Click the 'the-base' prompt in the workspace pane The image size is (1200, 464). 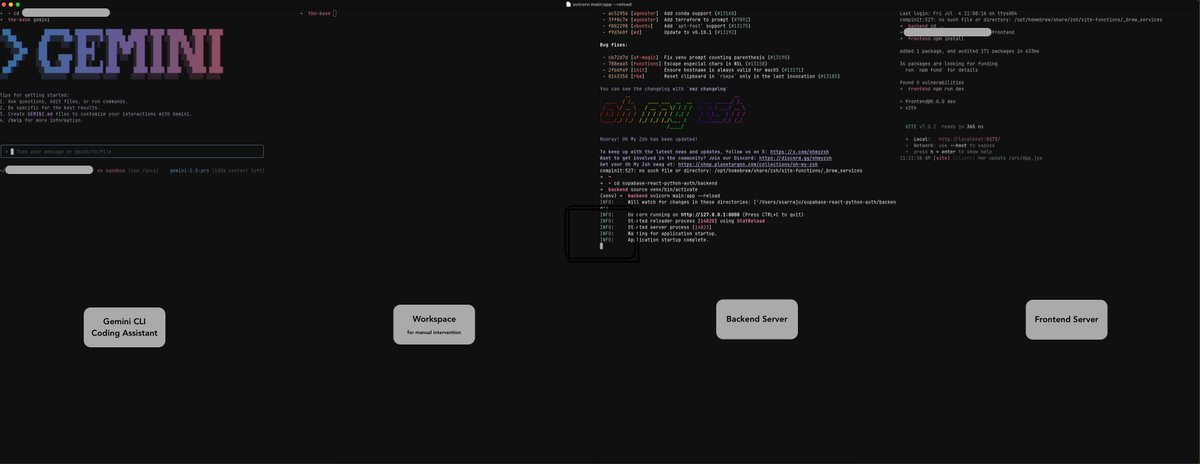(319, 13)
